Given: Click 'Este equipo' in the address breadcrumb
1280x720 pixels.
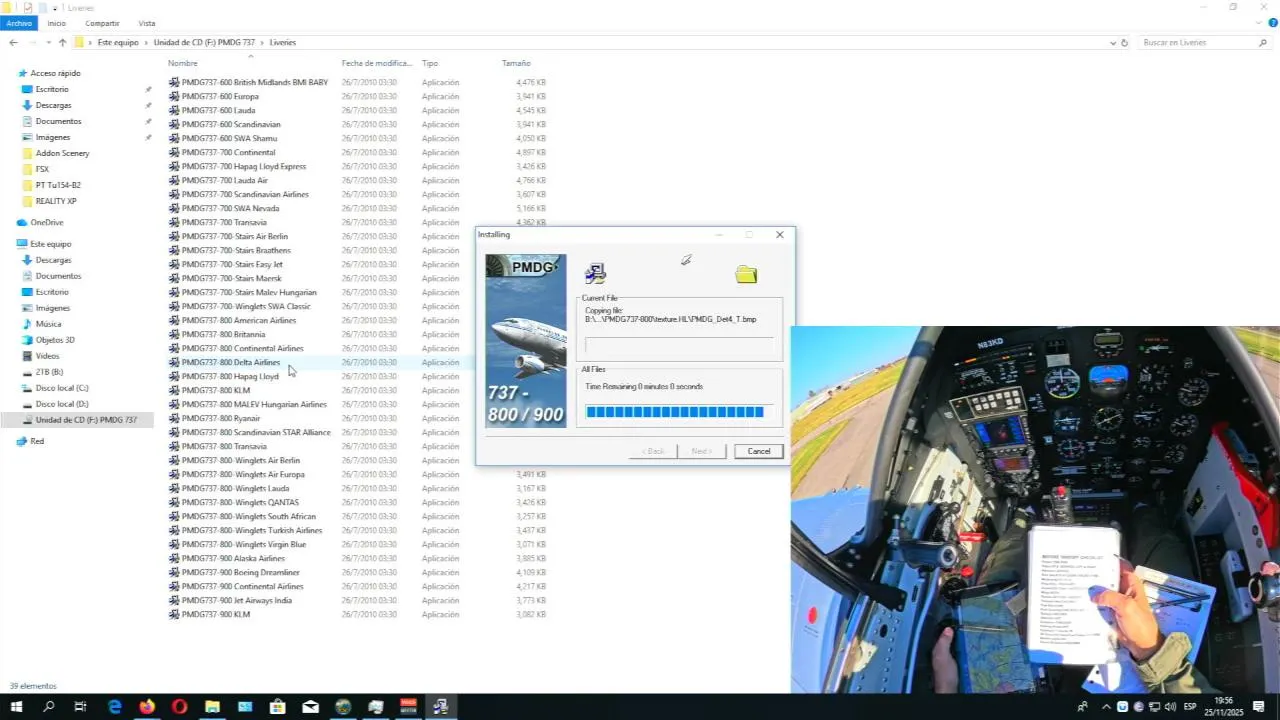Looking at the screenshot, I should (118, 43).
